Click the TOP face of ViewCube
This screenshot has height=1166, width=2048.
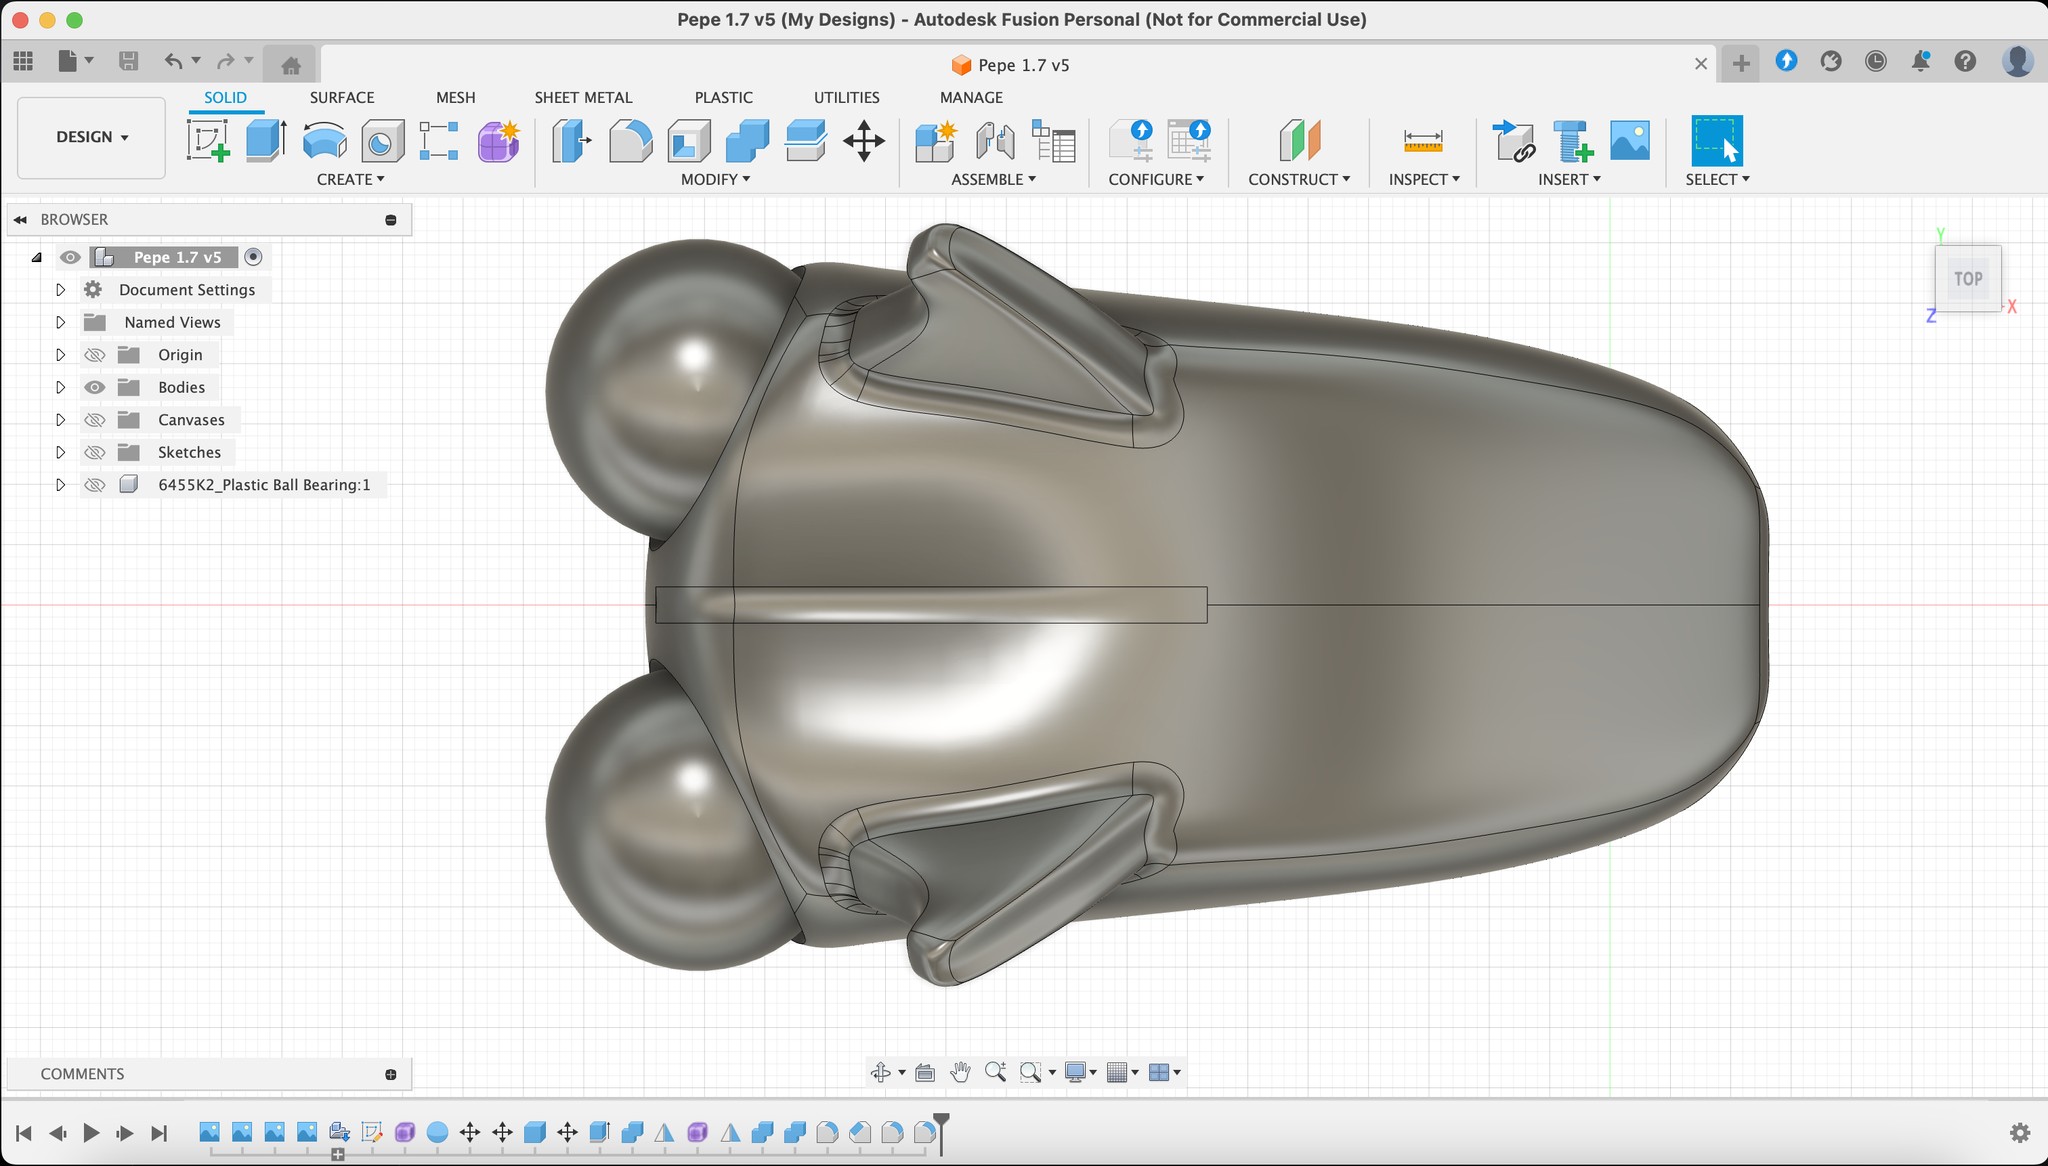tap(1968, 279)
